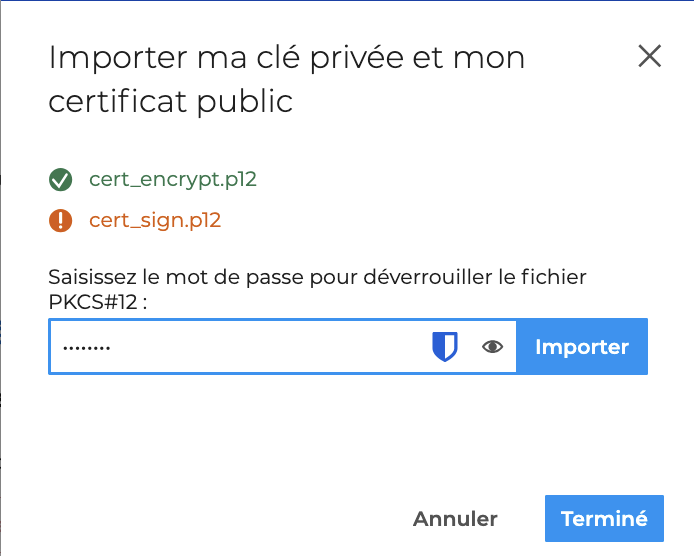Focus the PKCS#12 password input field
Image resolution: width=694 pixels, height=556 pixels.
tap(250, 347)
